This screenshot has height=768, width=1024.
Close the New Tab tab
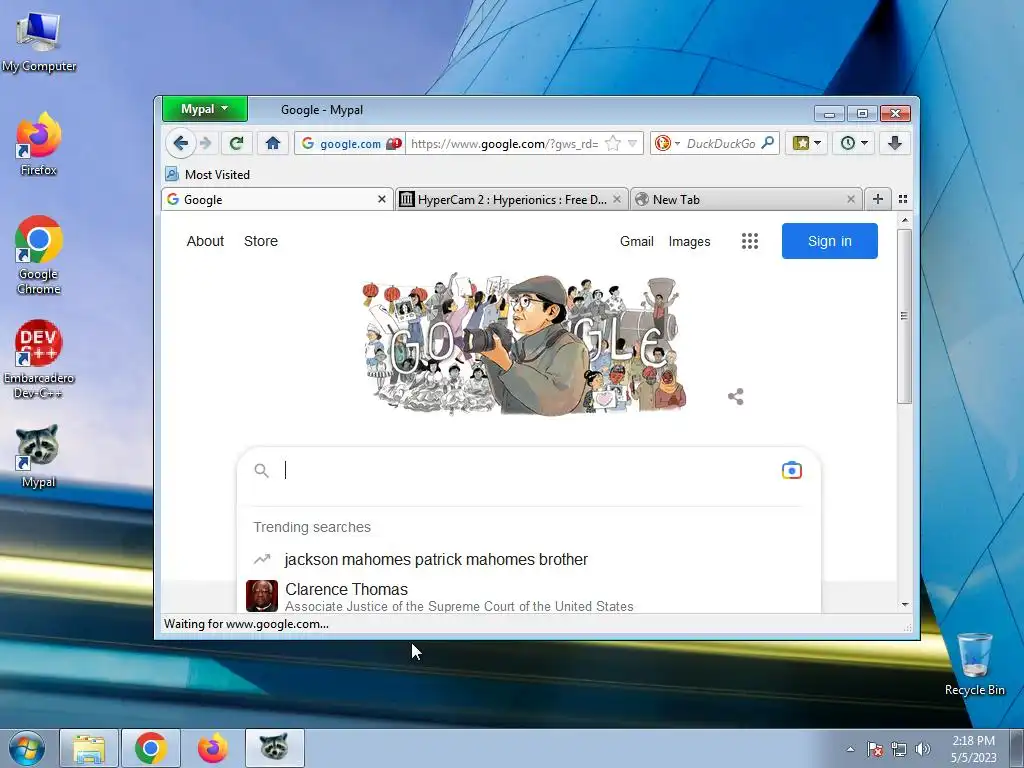(851, 199)
